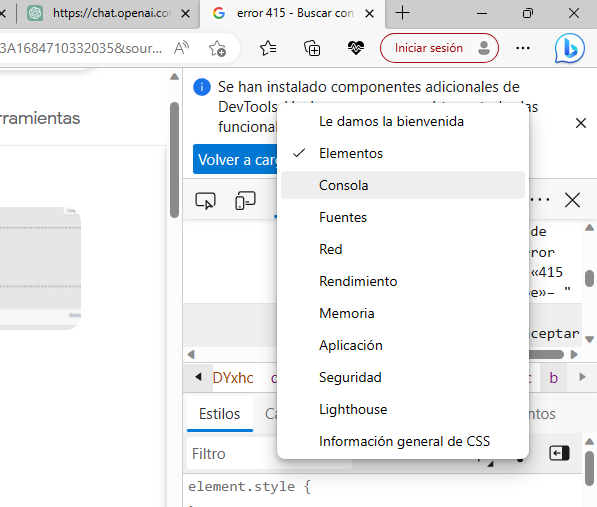
Task: Toggle device emulation toolbar icon
Action: [x=245, y=200]
